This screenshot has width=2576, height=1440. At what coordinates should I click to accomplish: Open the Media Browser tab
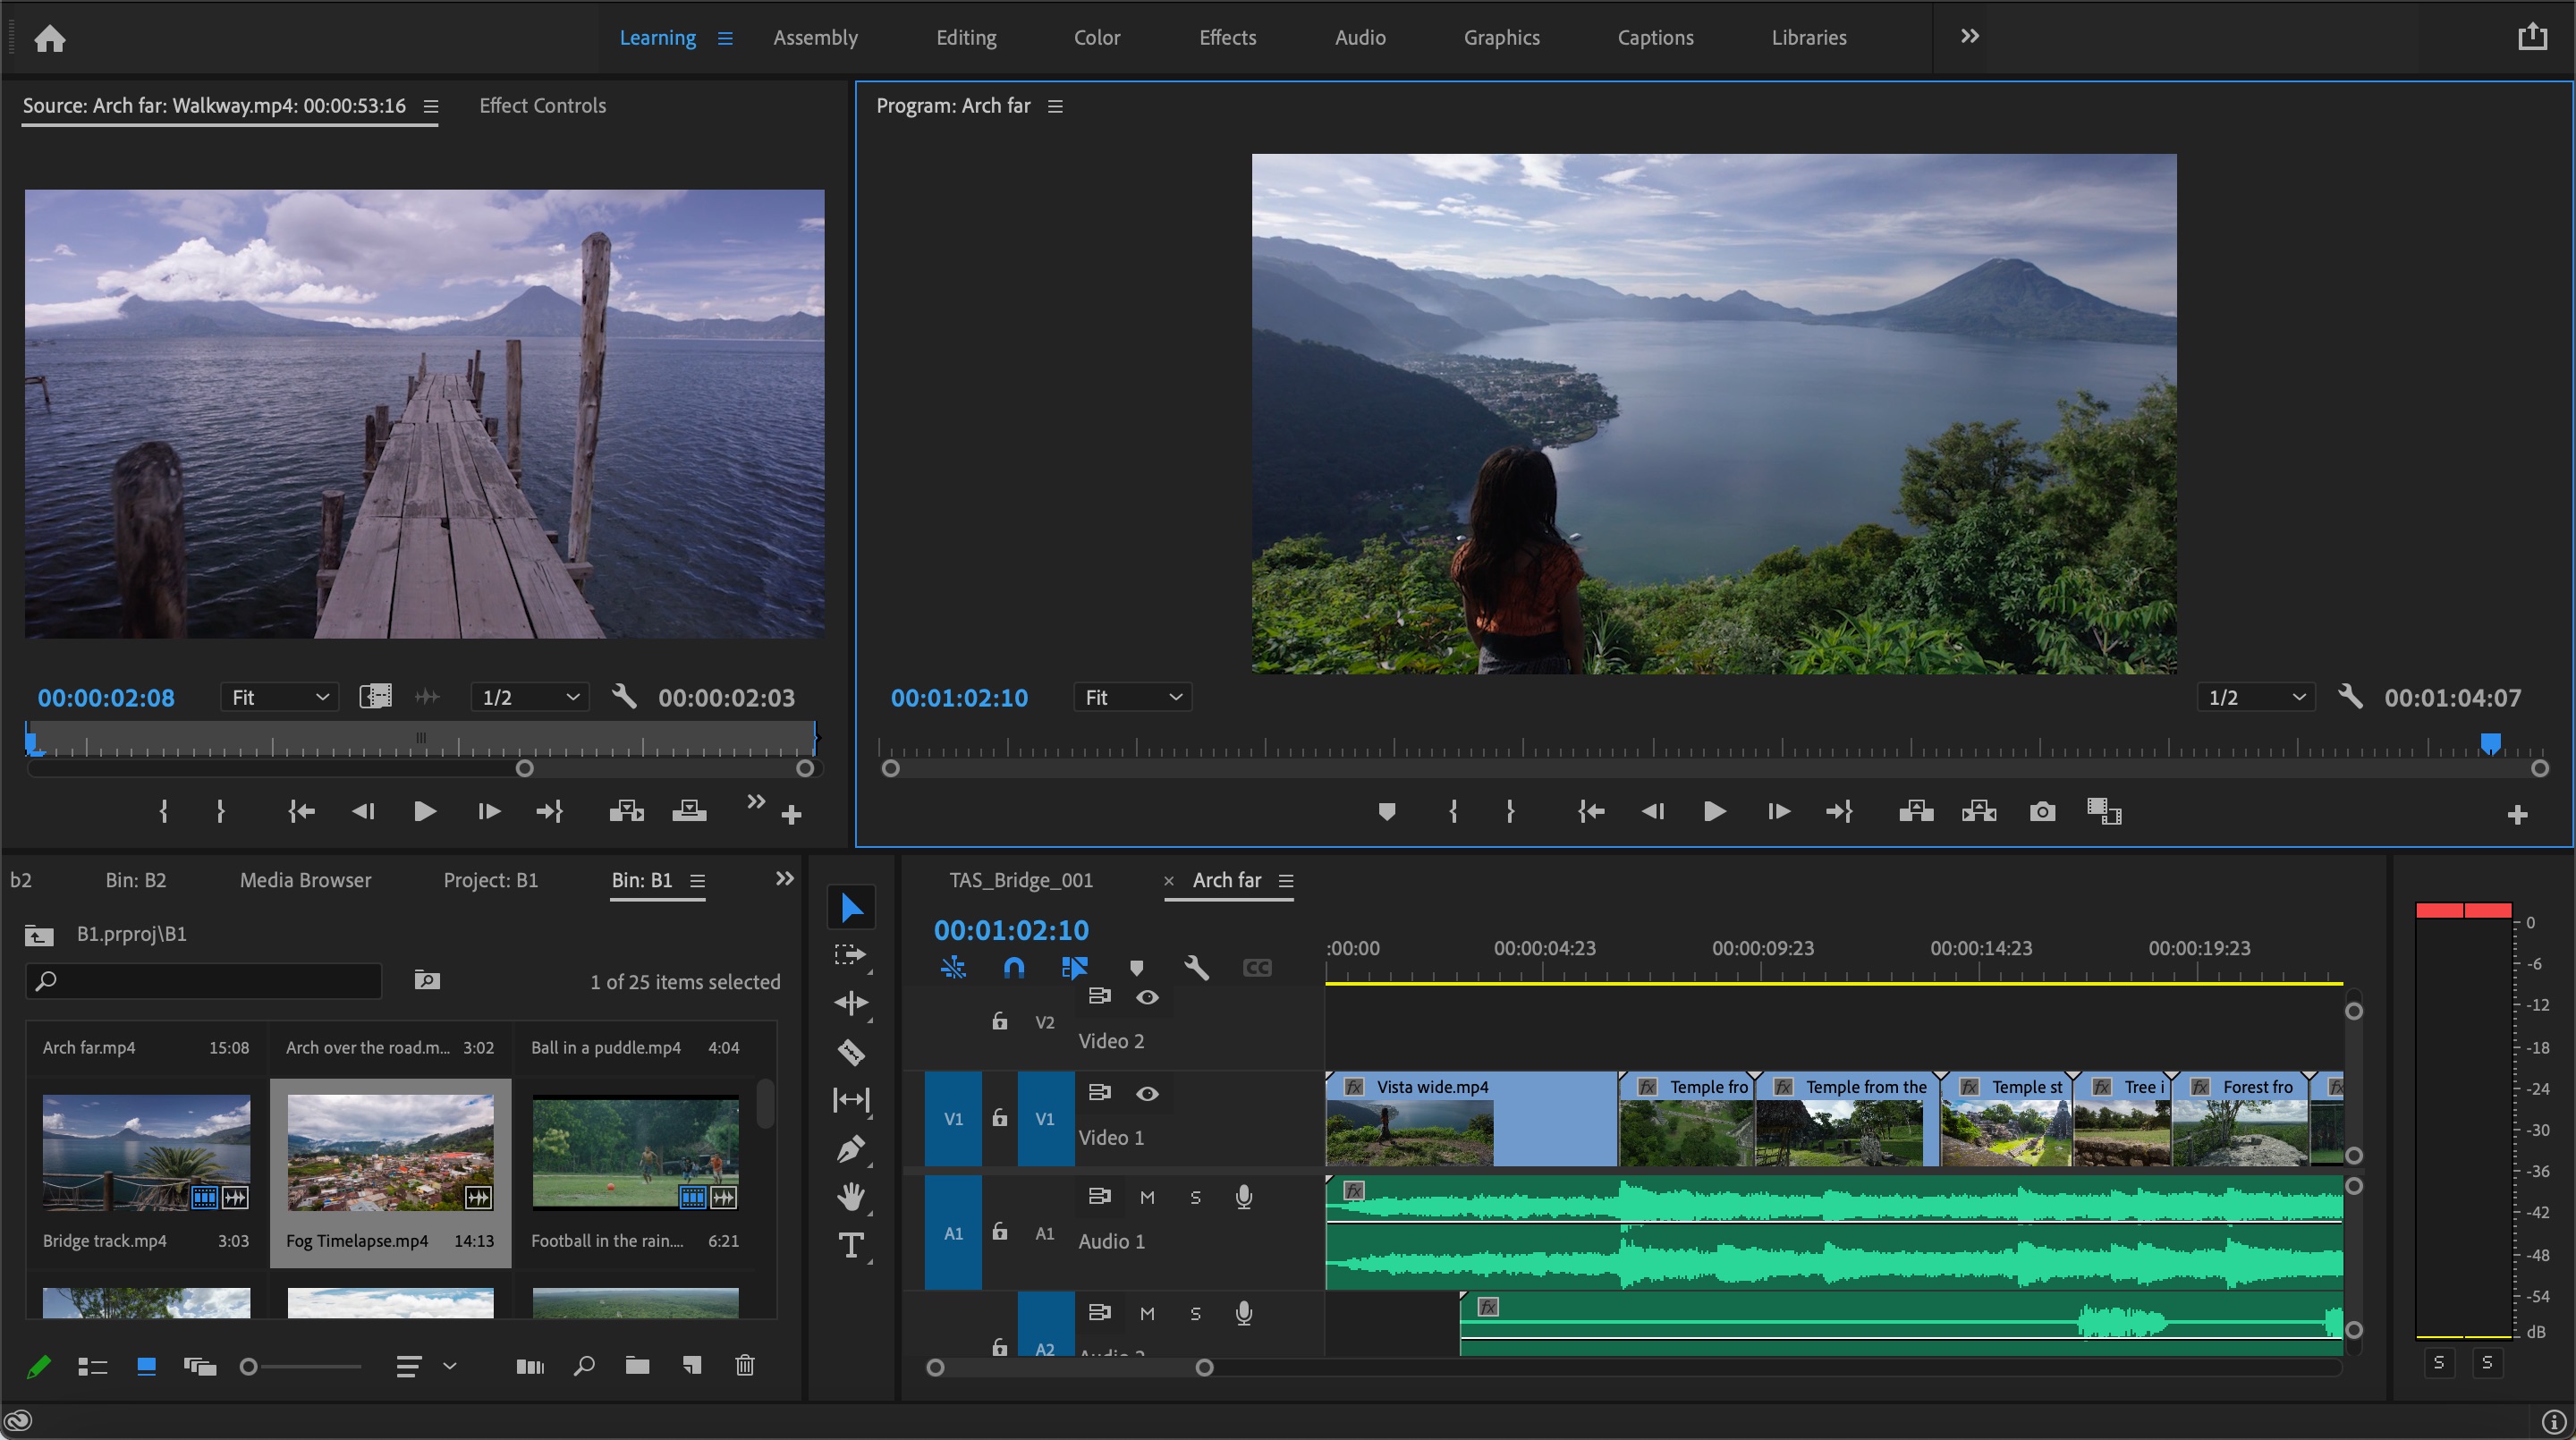[x=305, y=880]
